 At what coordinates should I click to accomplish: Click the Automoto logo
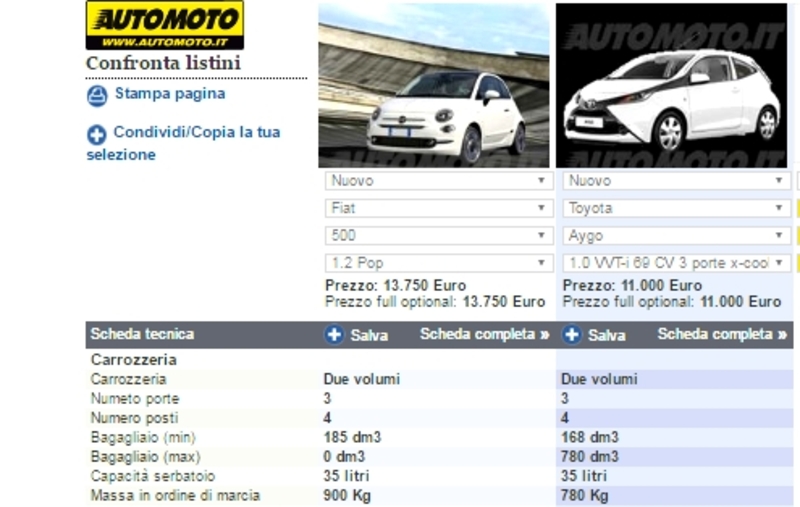165,25
